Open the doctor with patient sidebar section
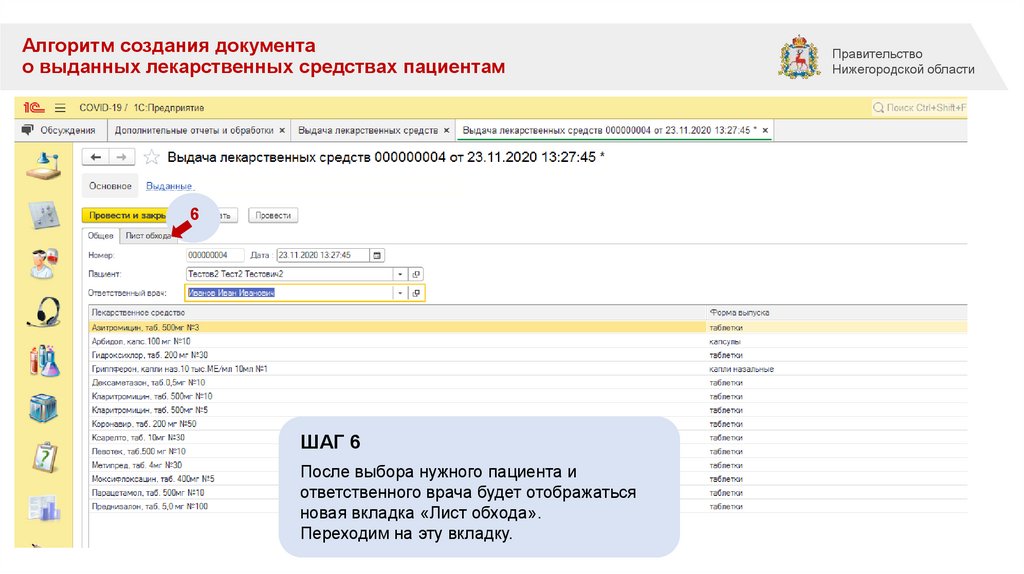This screenshot has width=1024, height=574. pyautogui.click(x=45, y=263)
